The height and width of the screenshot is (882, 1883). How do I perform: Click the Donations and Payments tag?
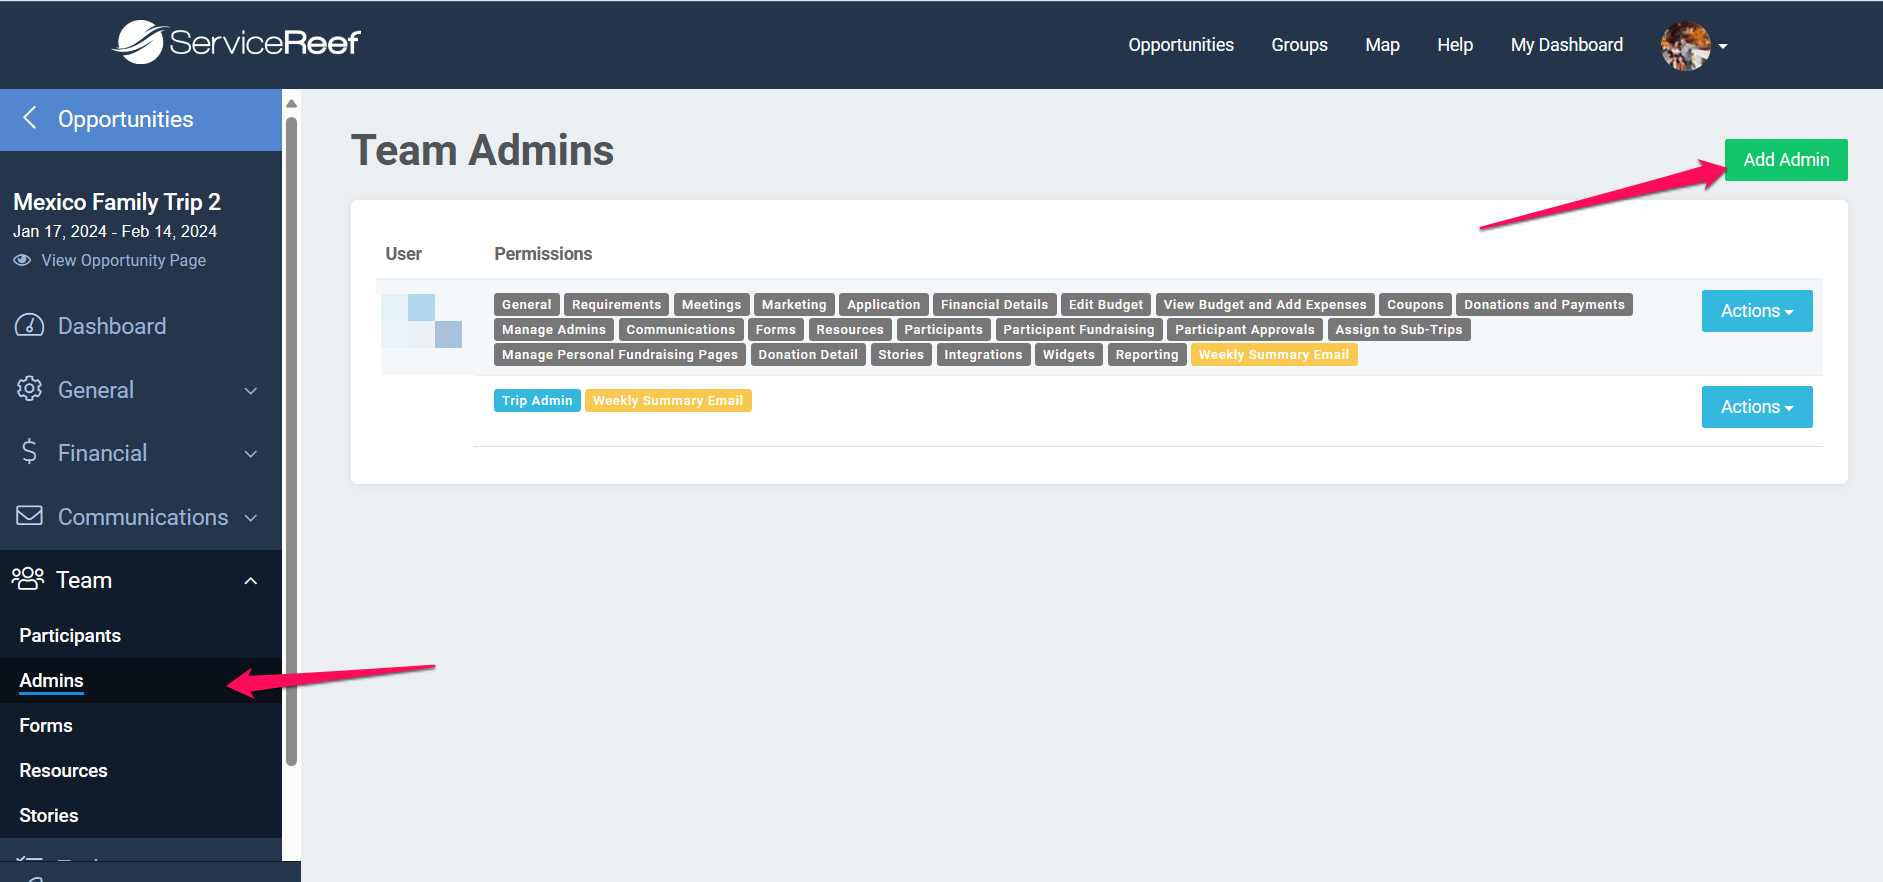tap(1544, 305)
